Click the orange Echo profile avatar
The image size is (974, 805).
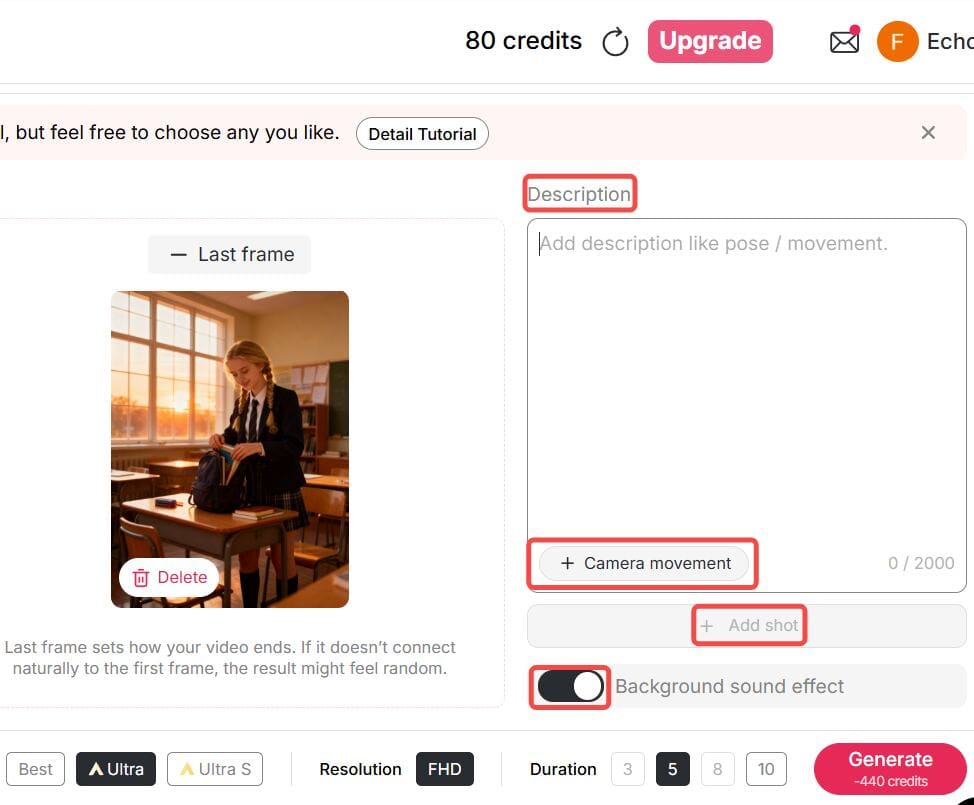click(897, 41)
